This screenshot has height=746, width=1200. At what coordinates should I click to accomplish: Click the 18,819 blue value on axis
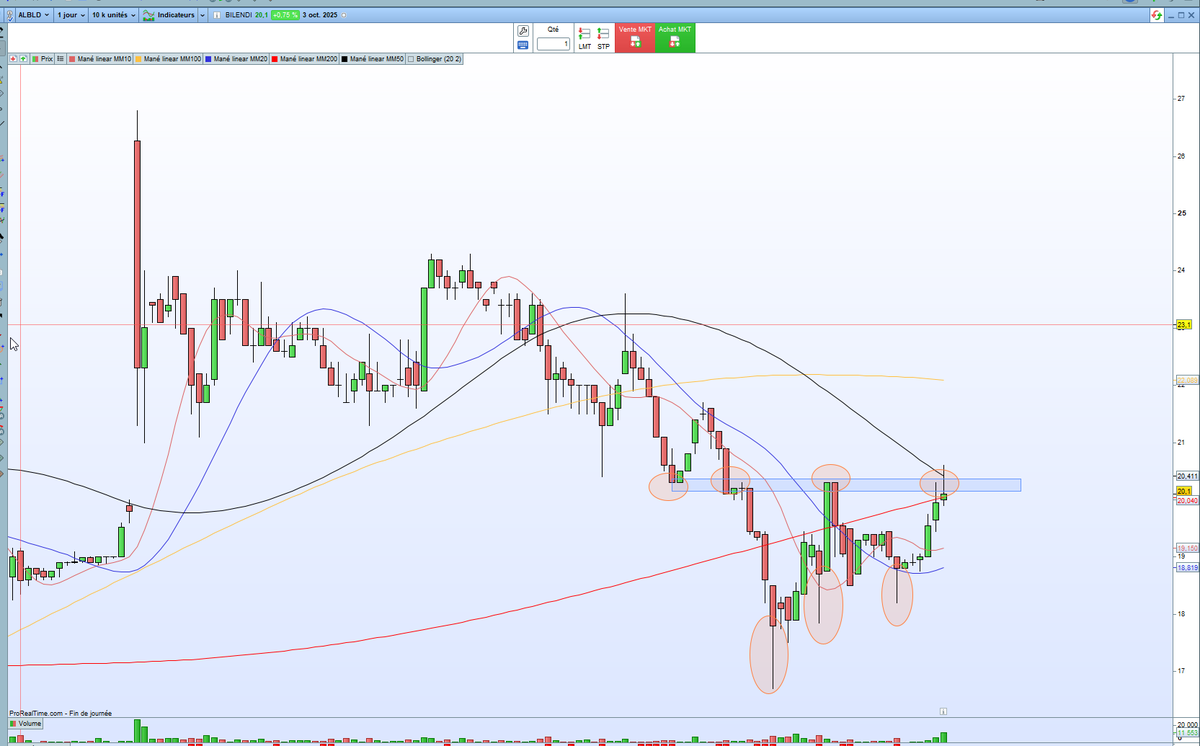[1186, 567]
